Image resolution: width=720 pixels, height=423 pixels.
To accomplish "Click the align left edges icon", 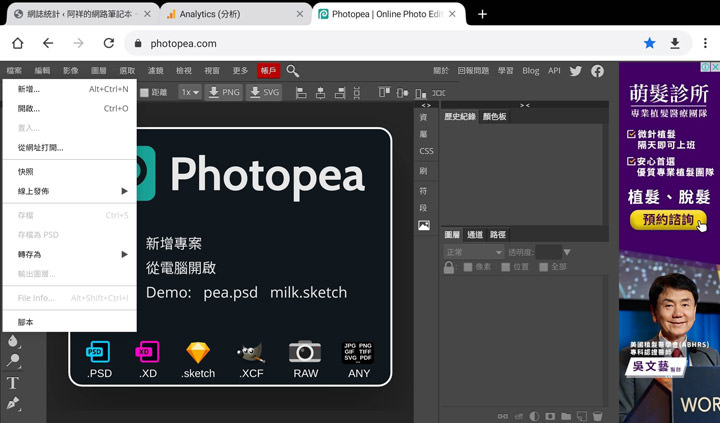I will pos(301,93).
